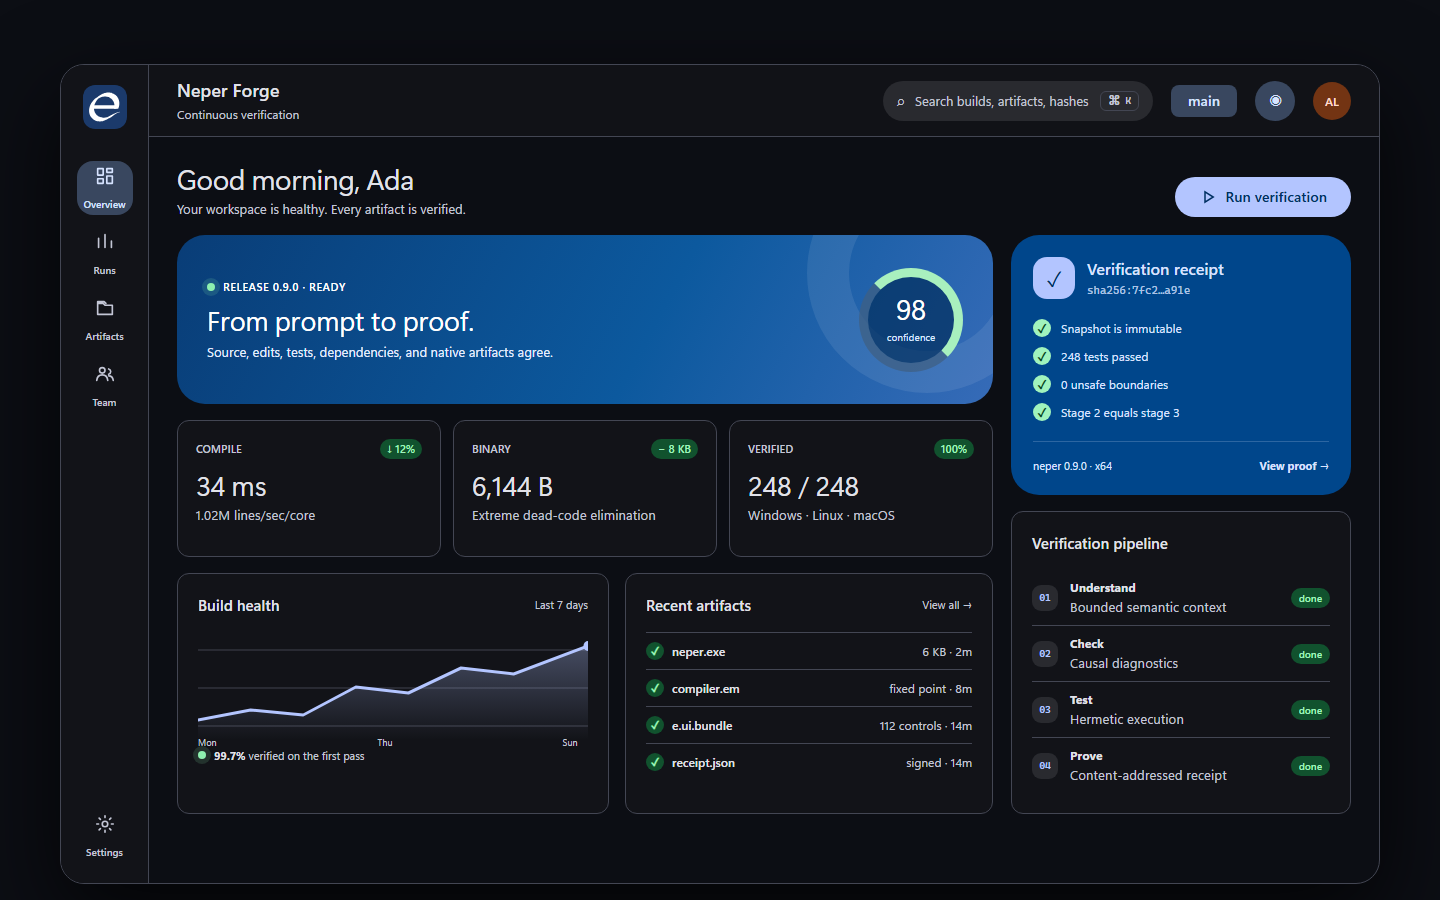Open View all recent artifacts
The image size is (1440, 900).
pyautogui.click(x=947, y=605)
